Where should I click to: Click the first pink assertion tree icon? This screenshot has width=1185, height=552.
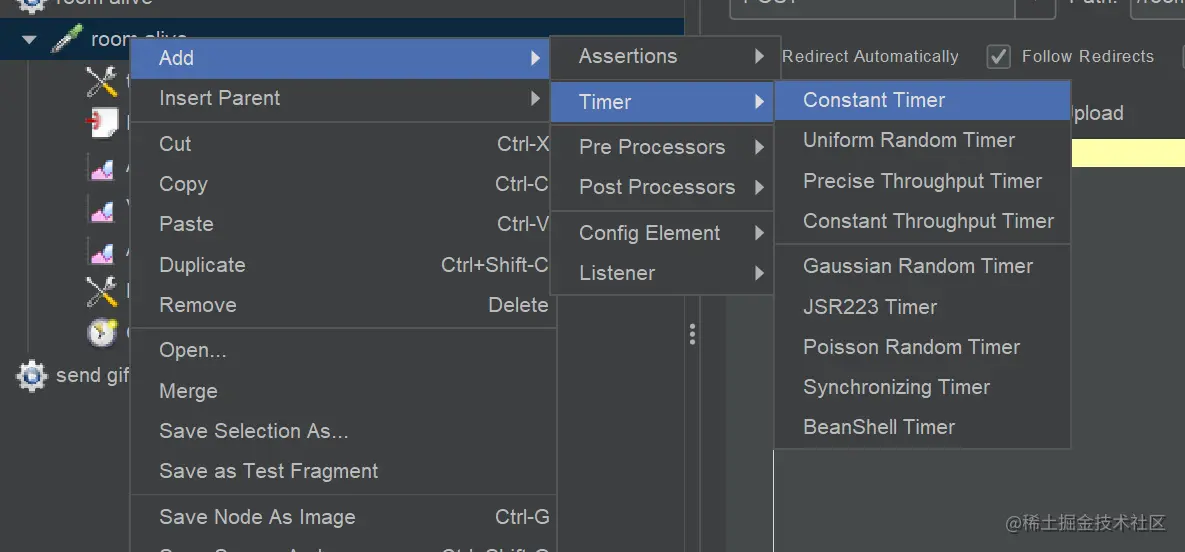coord(102,168)
